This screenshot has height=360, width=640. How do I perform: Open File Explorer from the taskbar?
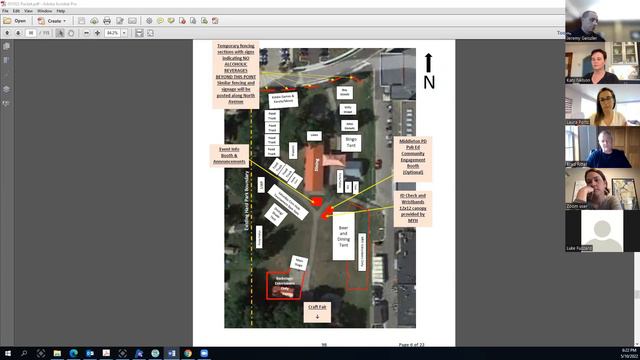click(x=57, y=353)
